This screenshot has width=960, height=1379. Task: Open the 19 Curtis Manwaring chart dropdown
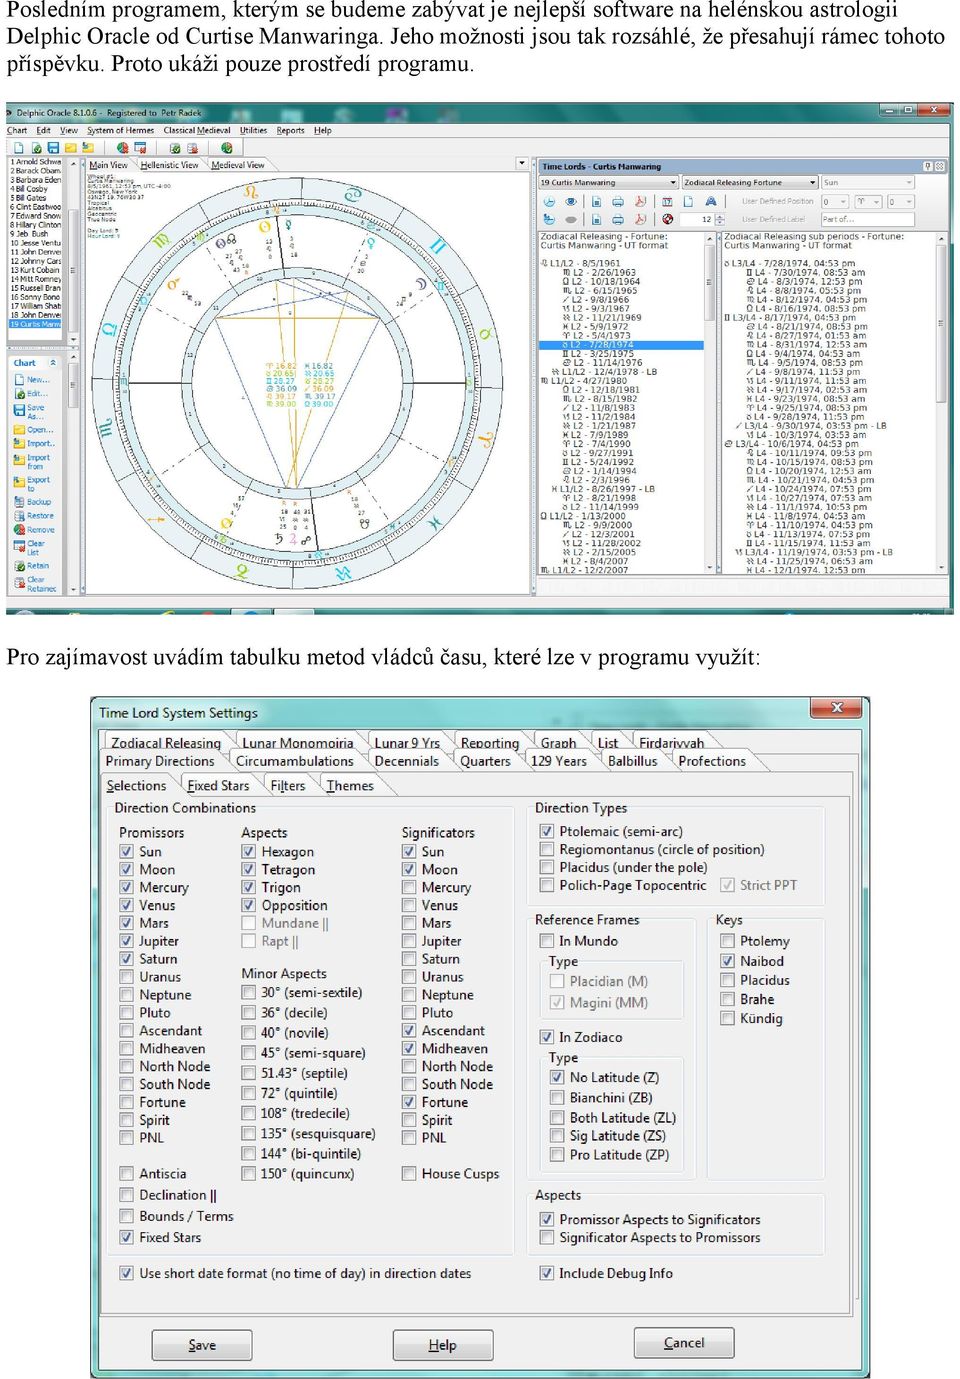[608, 183]
